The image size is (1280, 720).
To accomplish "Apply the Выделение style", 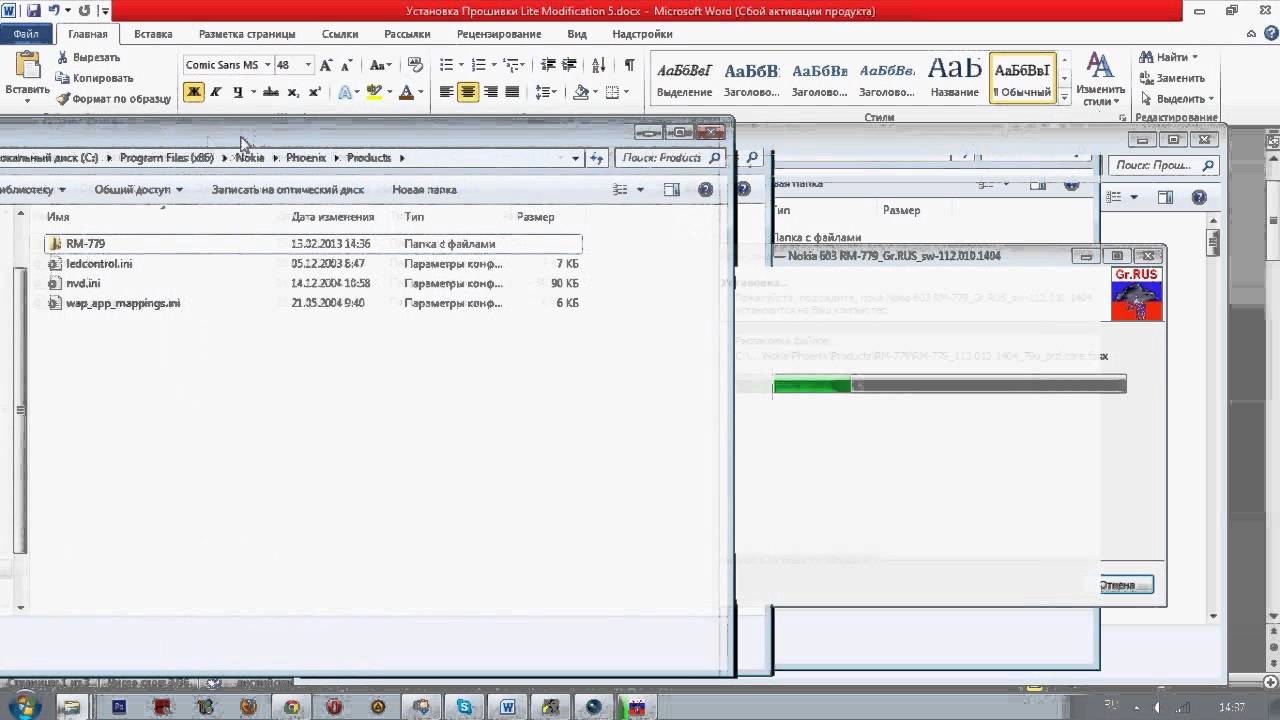I will point(684,78).
